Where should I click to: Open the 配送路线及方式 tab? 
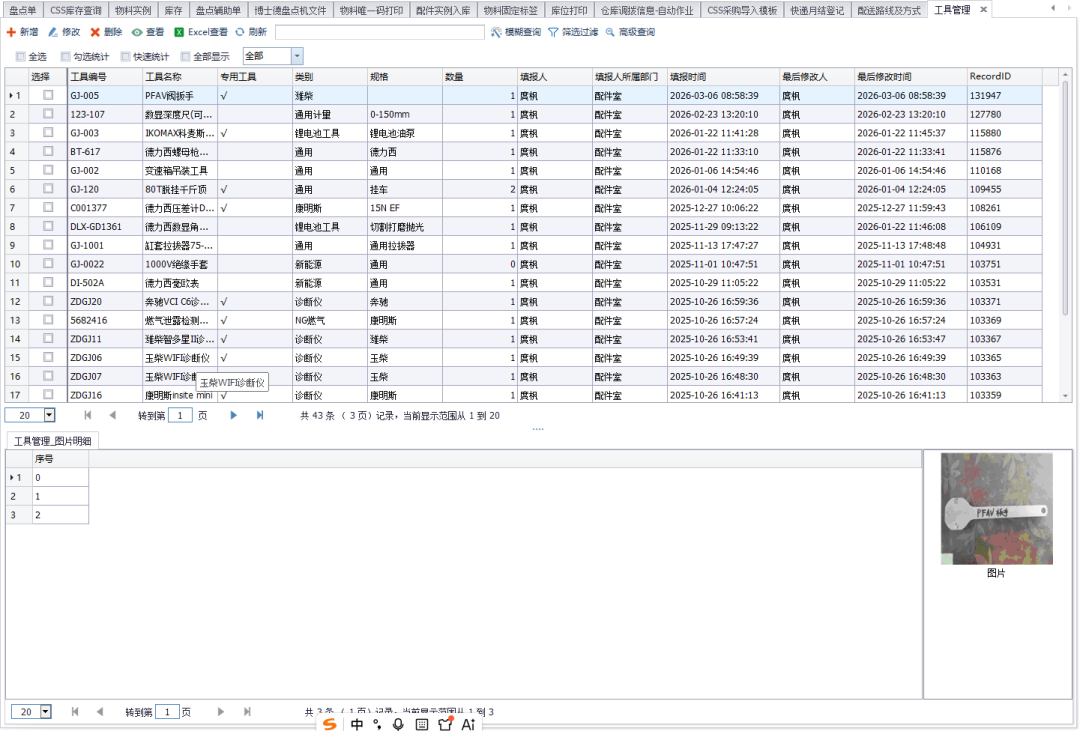click(889, 10)
